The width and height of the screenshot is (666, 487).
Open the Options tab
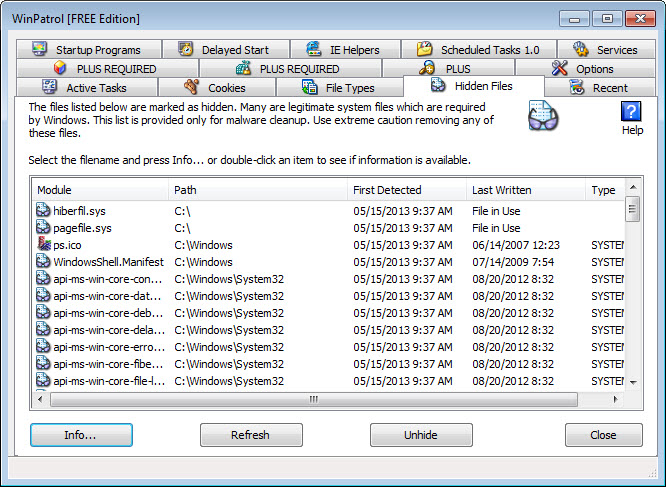tap(585, 68)
